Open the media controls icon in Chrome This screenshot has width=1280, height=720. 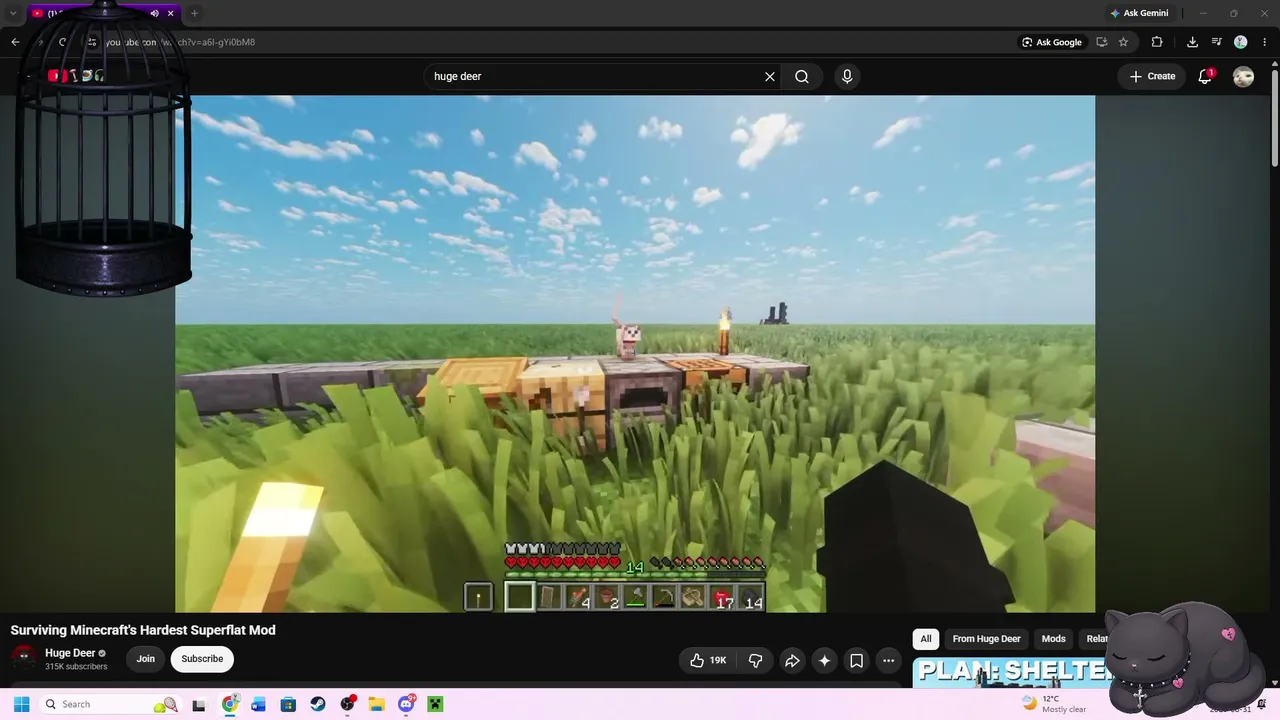(x=1216, y=42)
